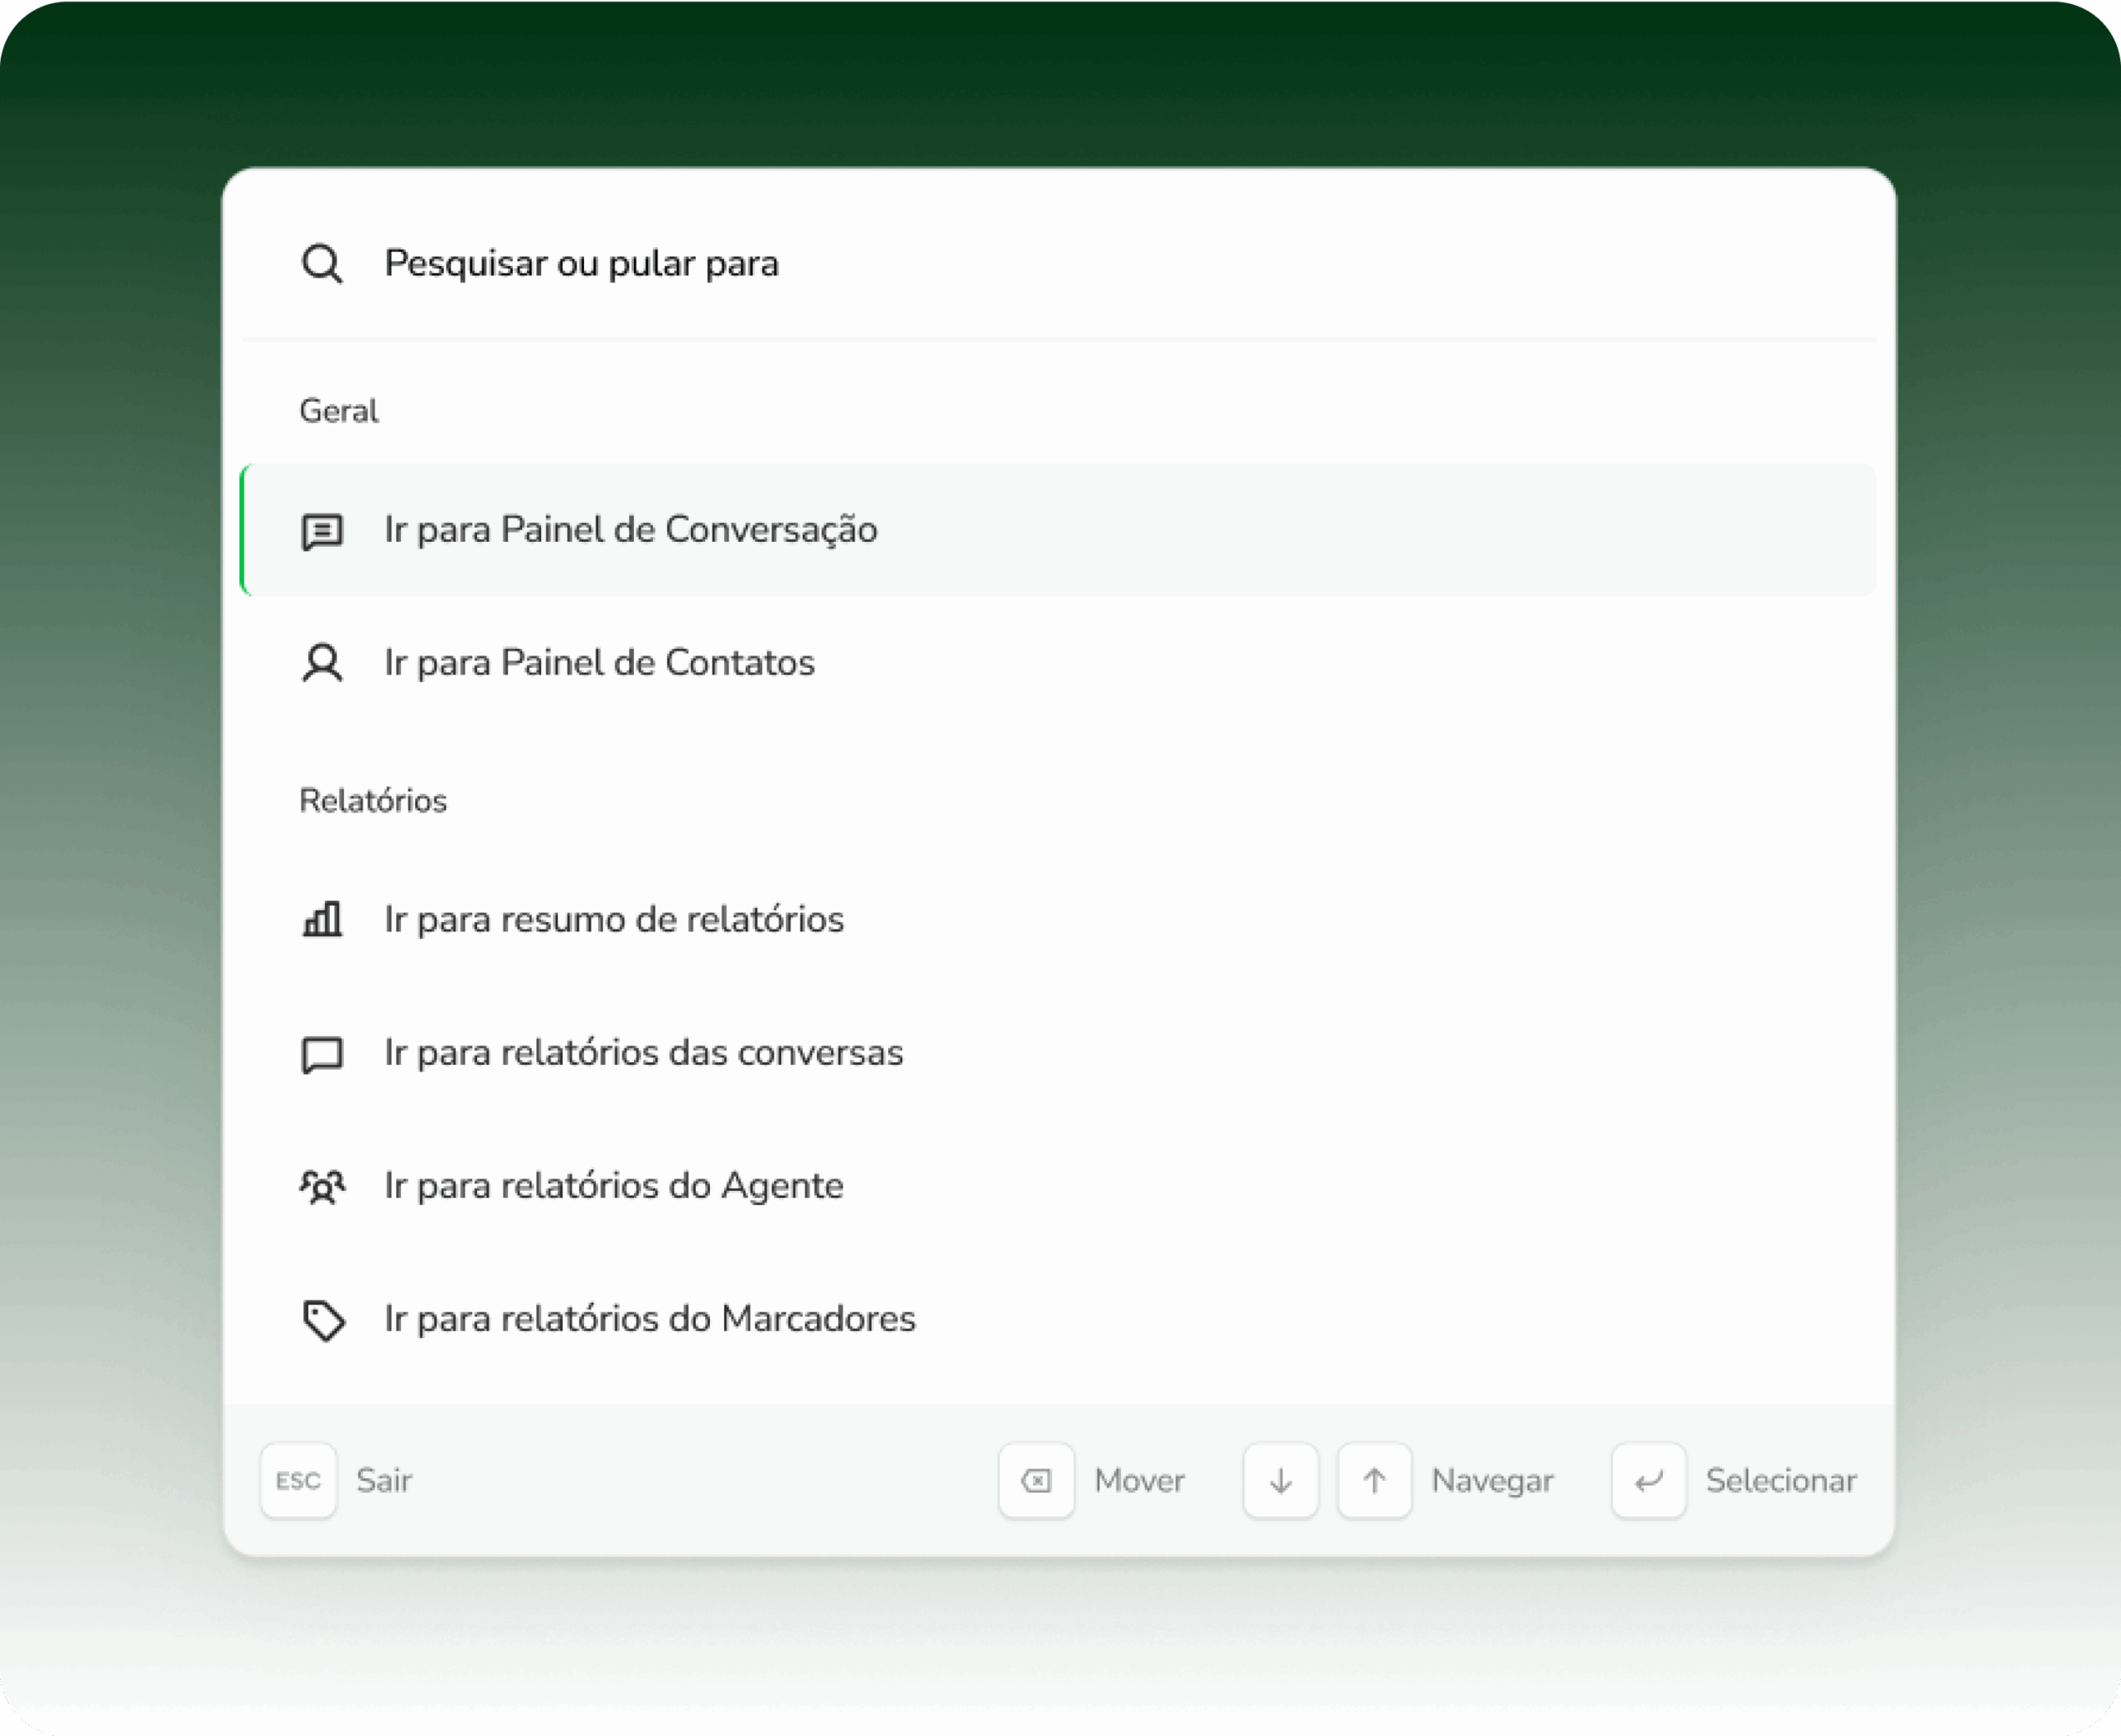Click the enter Selecionar key icon
Screen dimensions: 2121x1736
click(x=1648, y=1481)
